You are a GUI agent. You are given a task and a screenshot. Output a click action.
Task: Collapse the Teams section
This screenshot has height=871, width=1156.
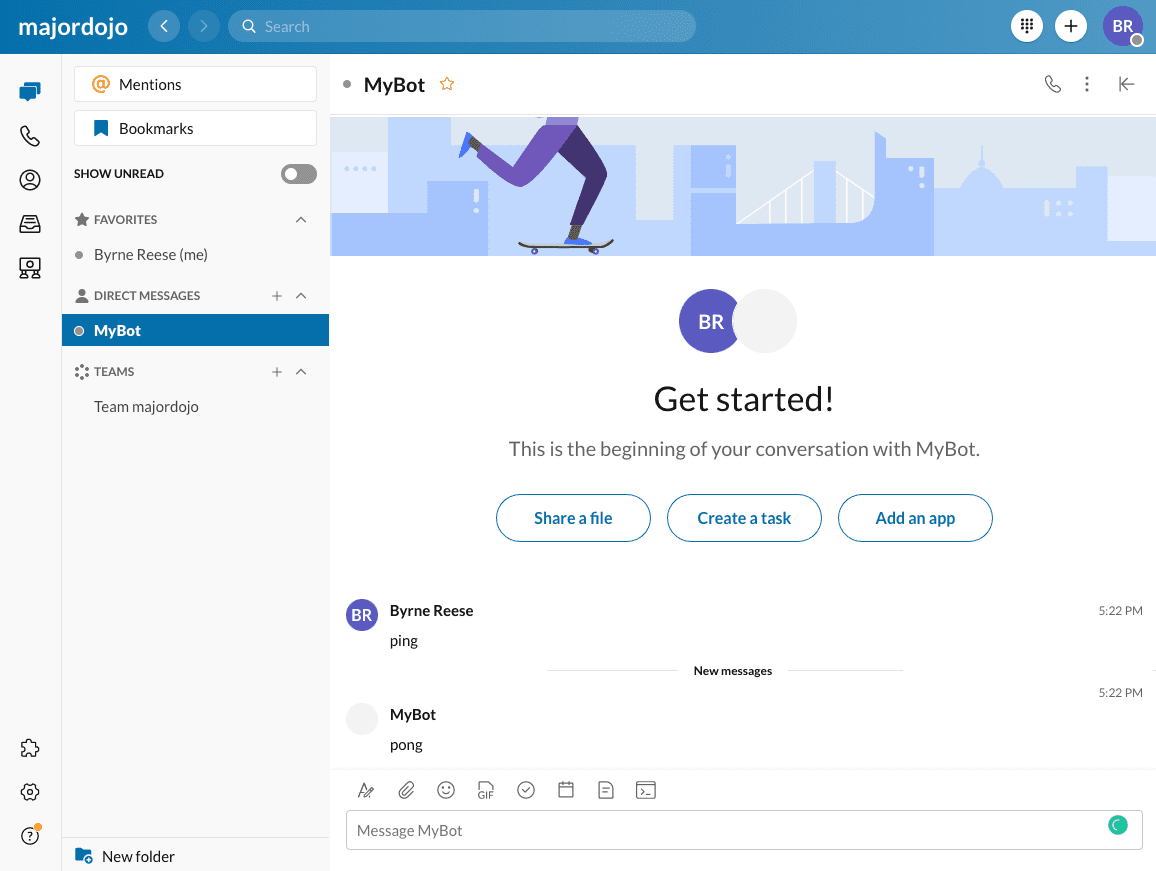pyautogui.click(x=301, y=372)
